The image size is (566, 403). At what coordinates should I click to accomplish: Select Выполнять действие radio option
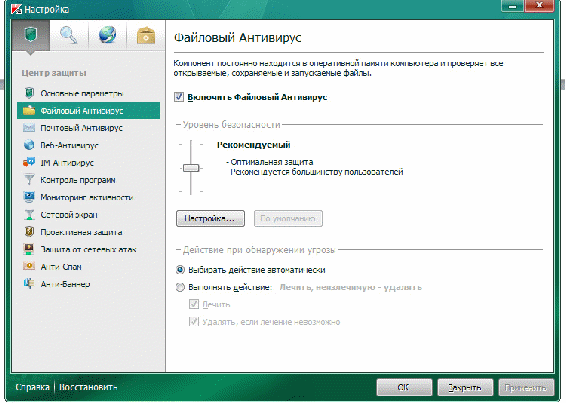[x=180, y=287]
